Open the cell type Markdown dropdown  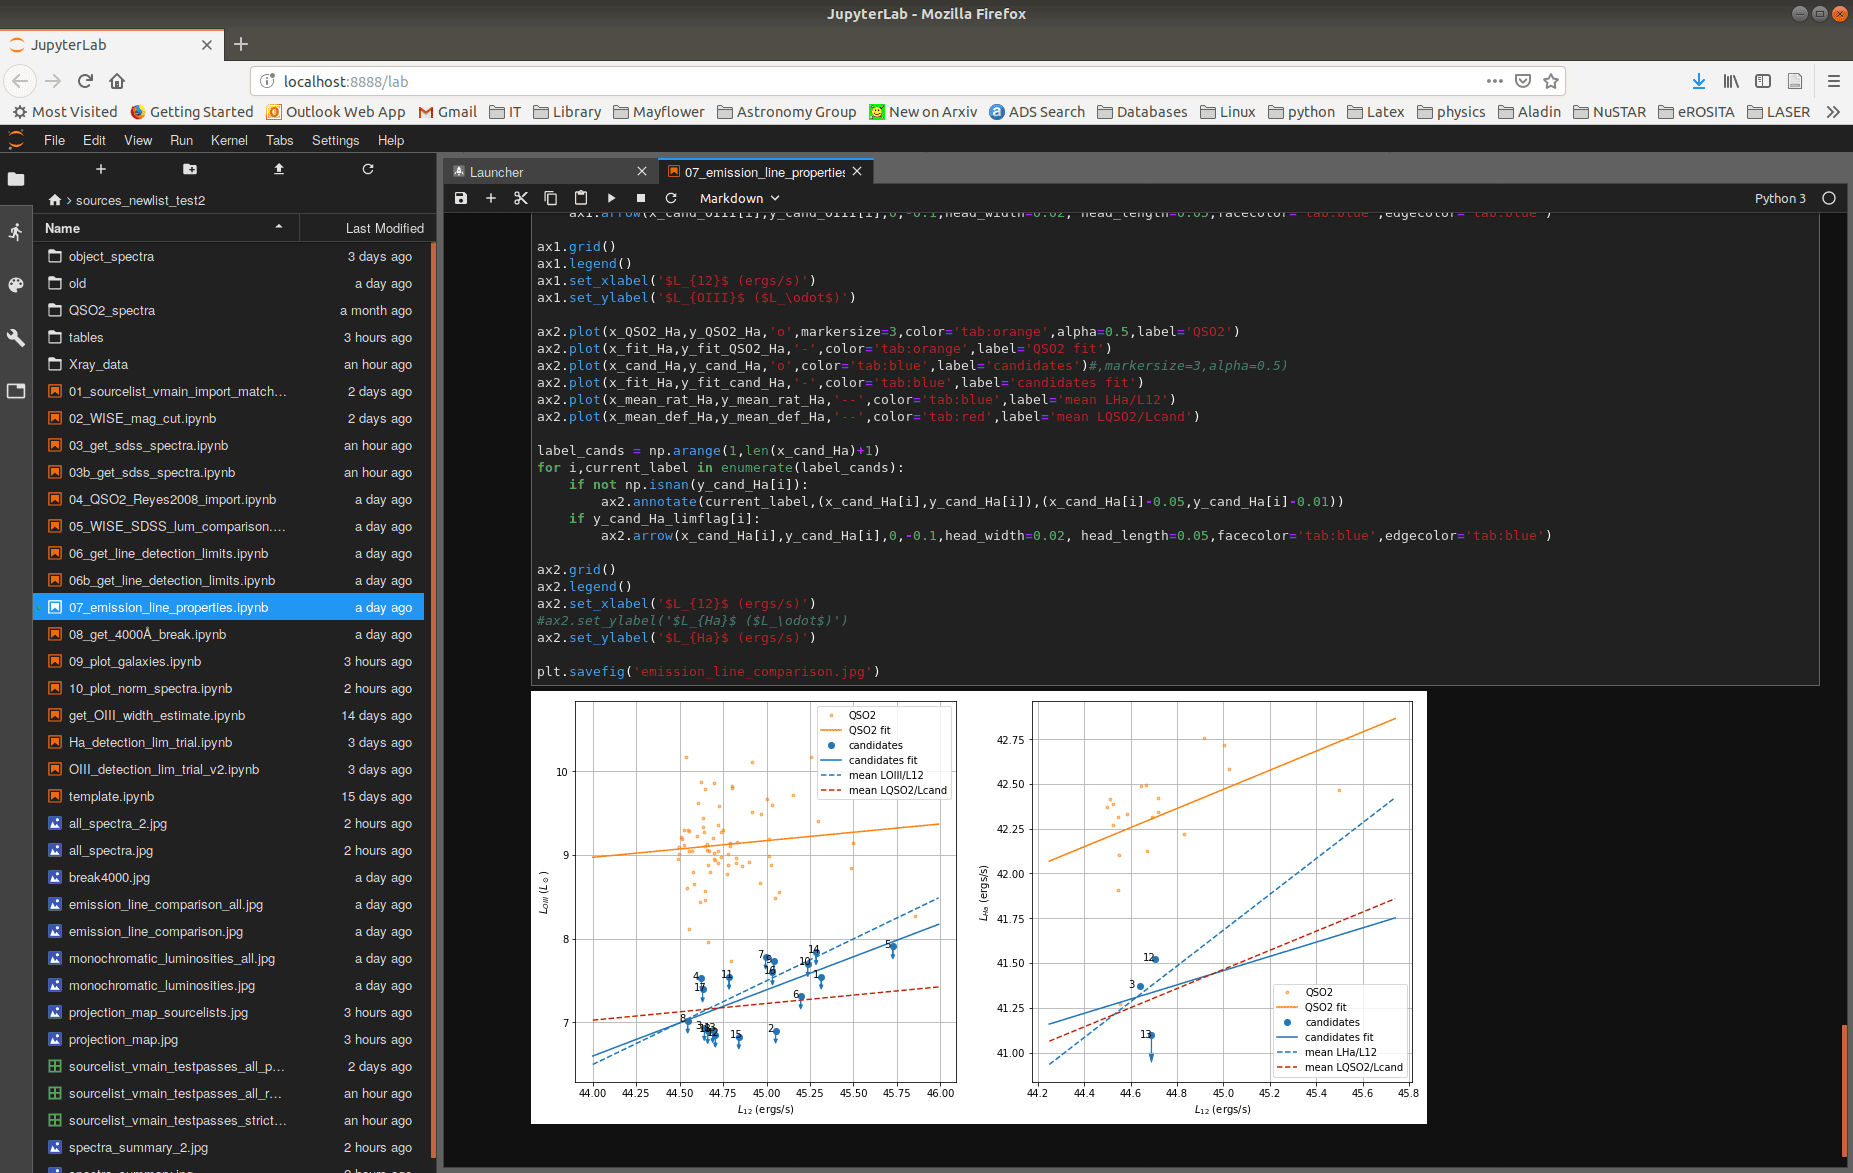[739, 198]
